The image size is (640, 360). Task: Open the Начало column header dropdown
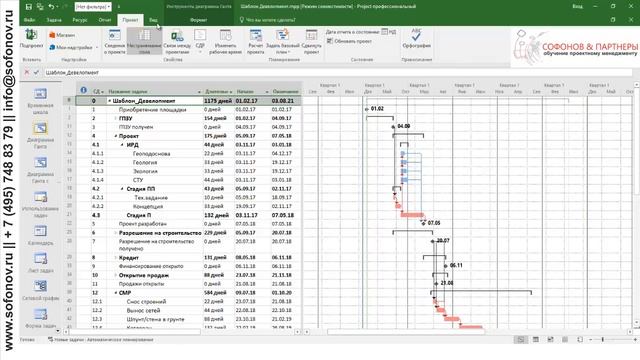point(267,91)
